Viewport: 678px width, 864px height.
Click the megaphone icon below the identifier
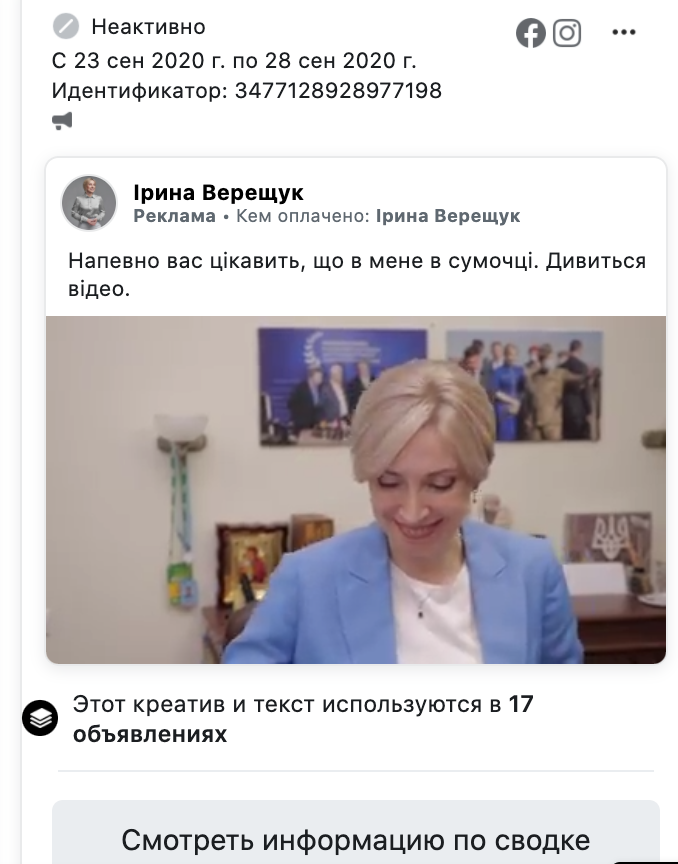pyautogui.click(x=62, y=121)
